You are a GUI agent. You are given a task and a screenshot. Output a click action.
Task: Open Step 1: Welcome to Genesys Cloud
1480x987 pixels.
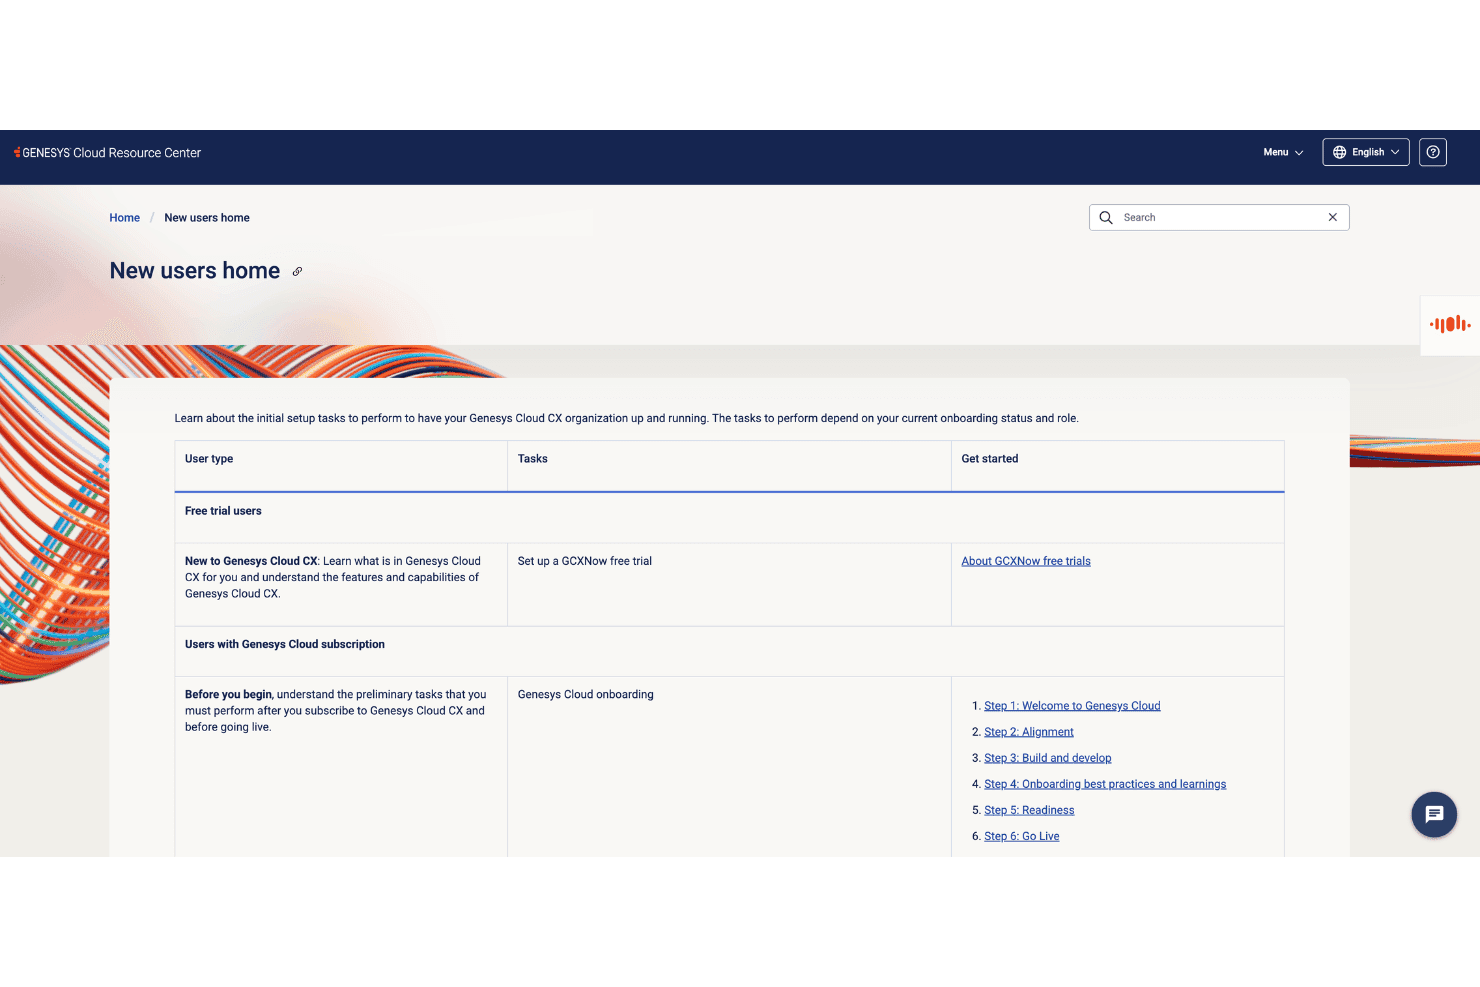tap(1072, 706)
